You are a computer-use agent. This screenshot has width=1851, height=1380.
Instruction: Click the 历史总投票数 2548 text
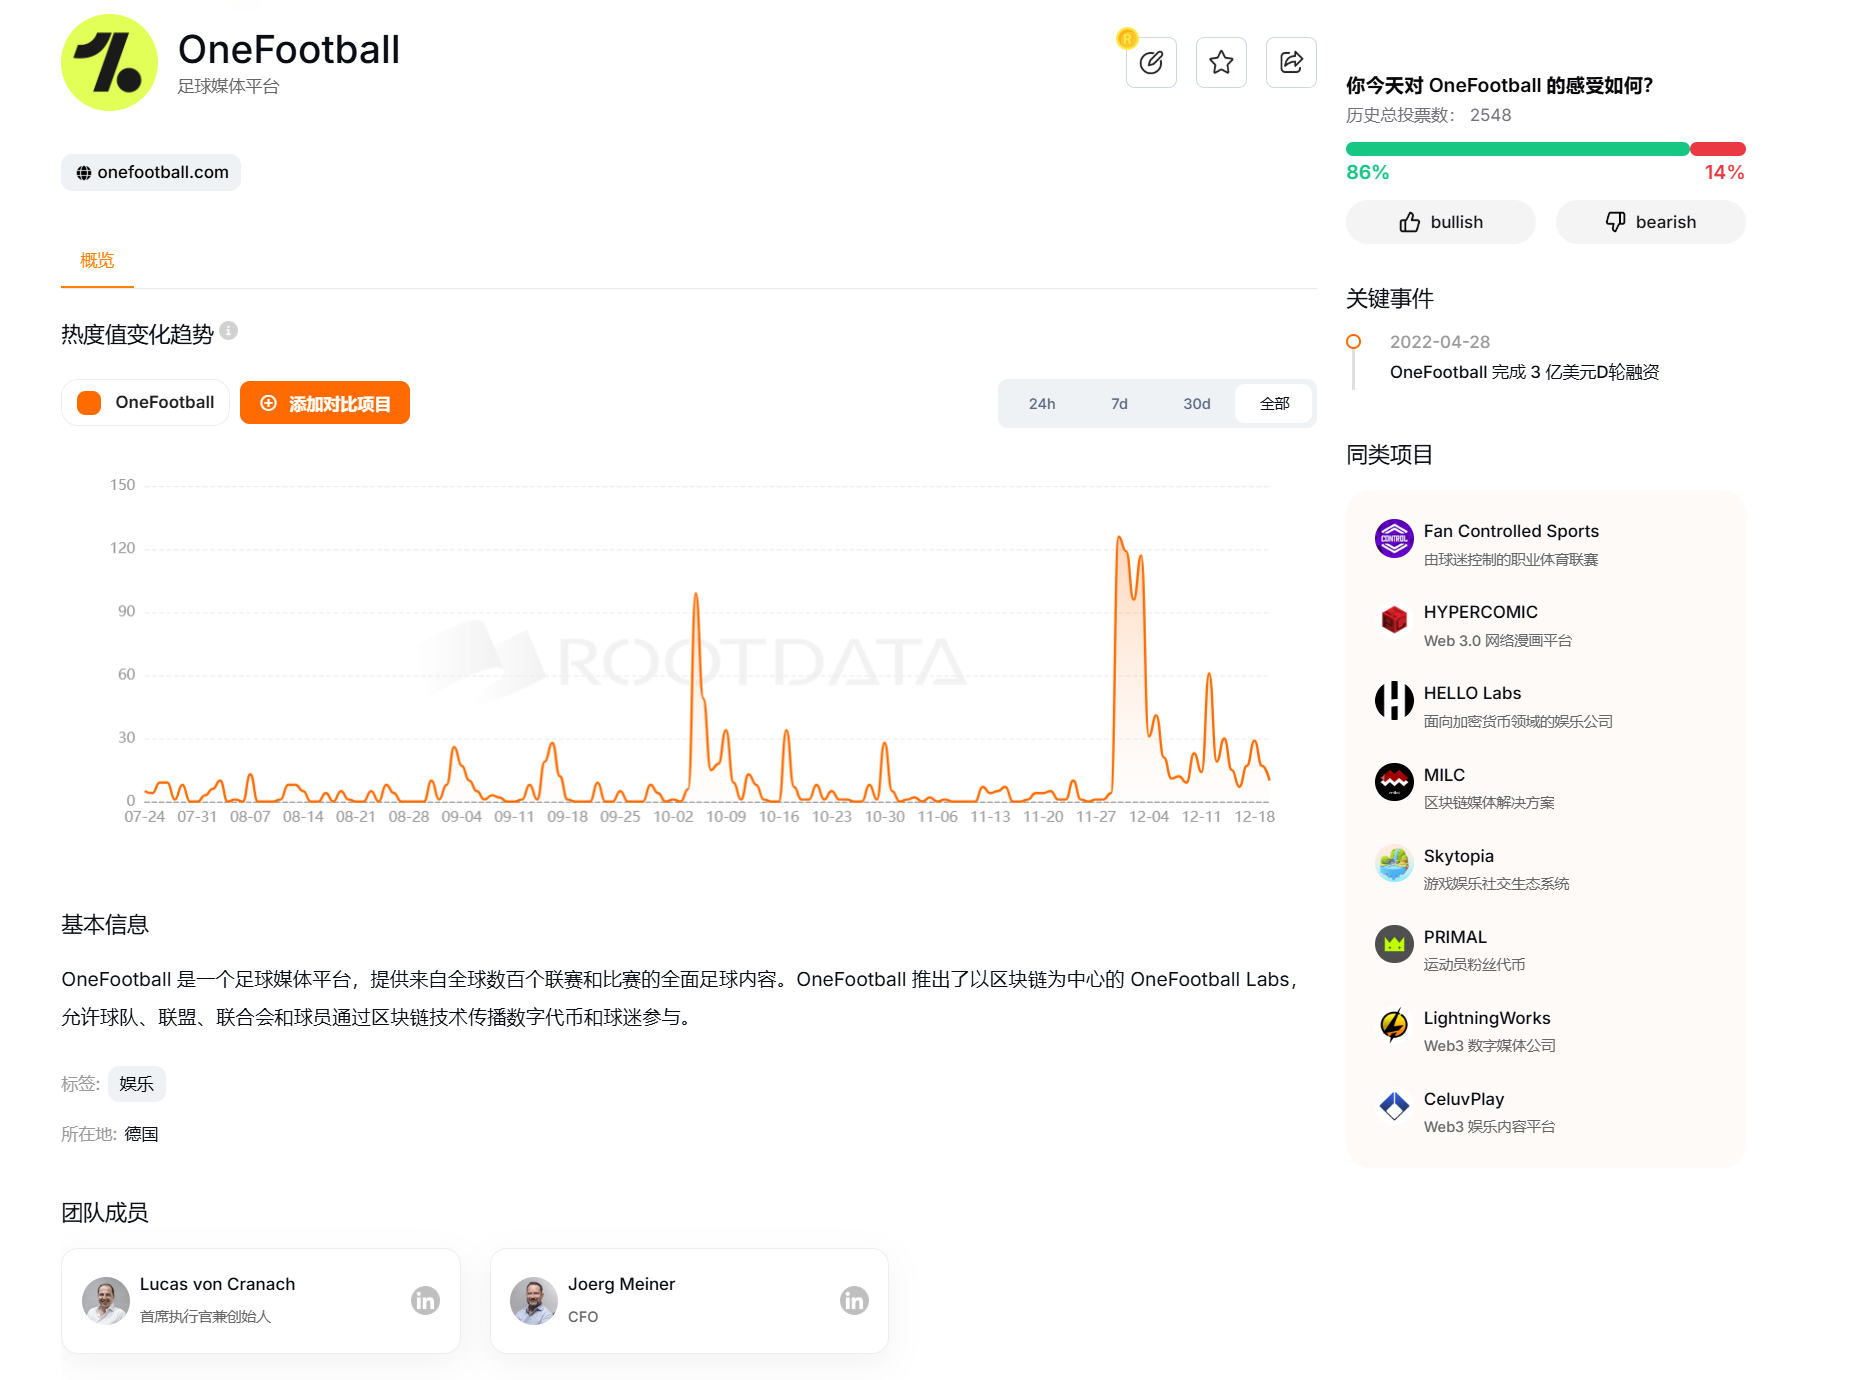1428,115
